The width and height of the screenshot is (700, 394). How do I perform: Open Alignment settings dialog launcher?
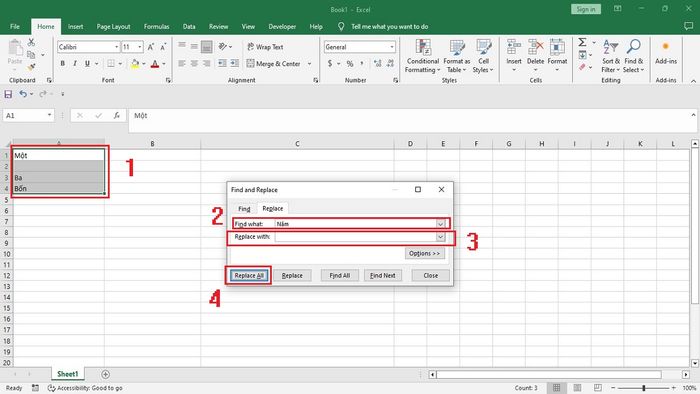[x=316, y=80]
